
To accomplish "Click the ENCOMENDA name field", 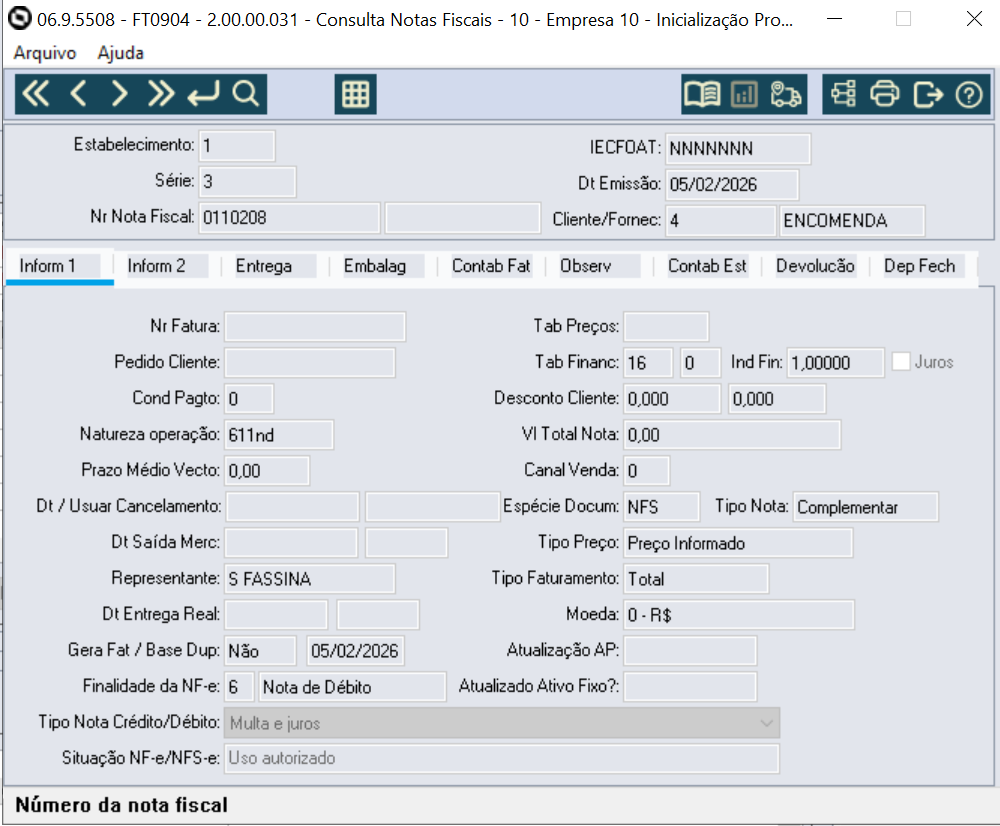I will 852,221.
